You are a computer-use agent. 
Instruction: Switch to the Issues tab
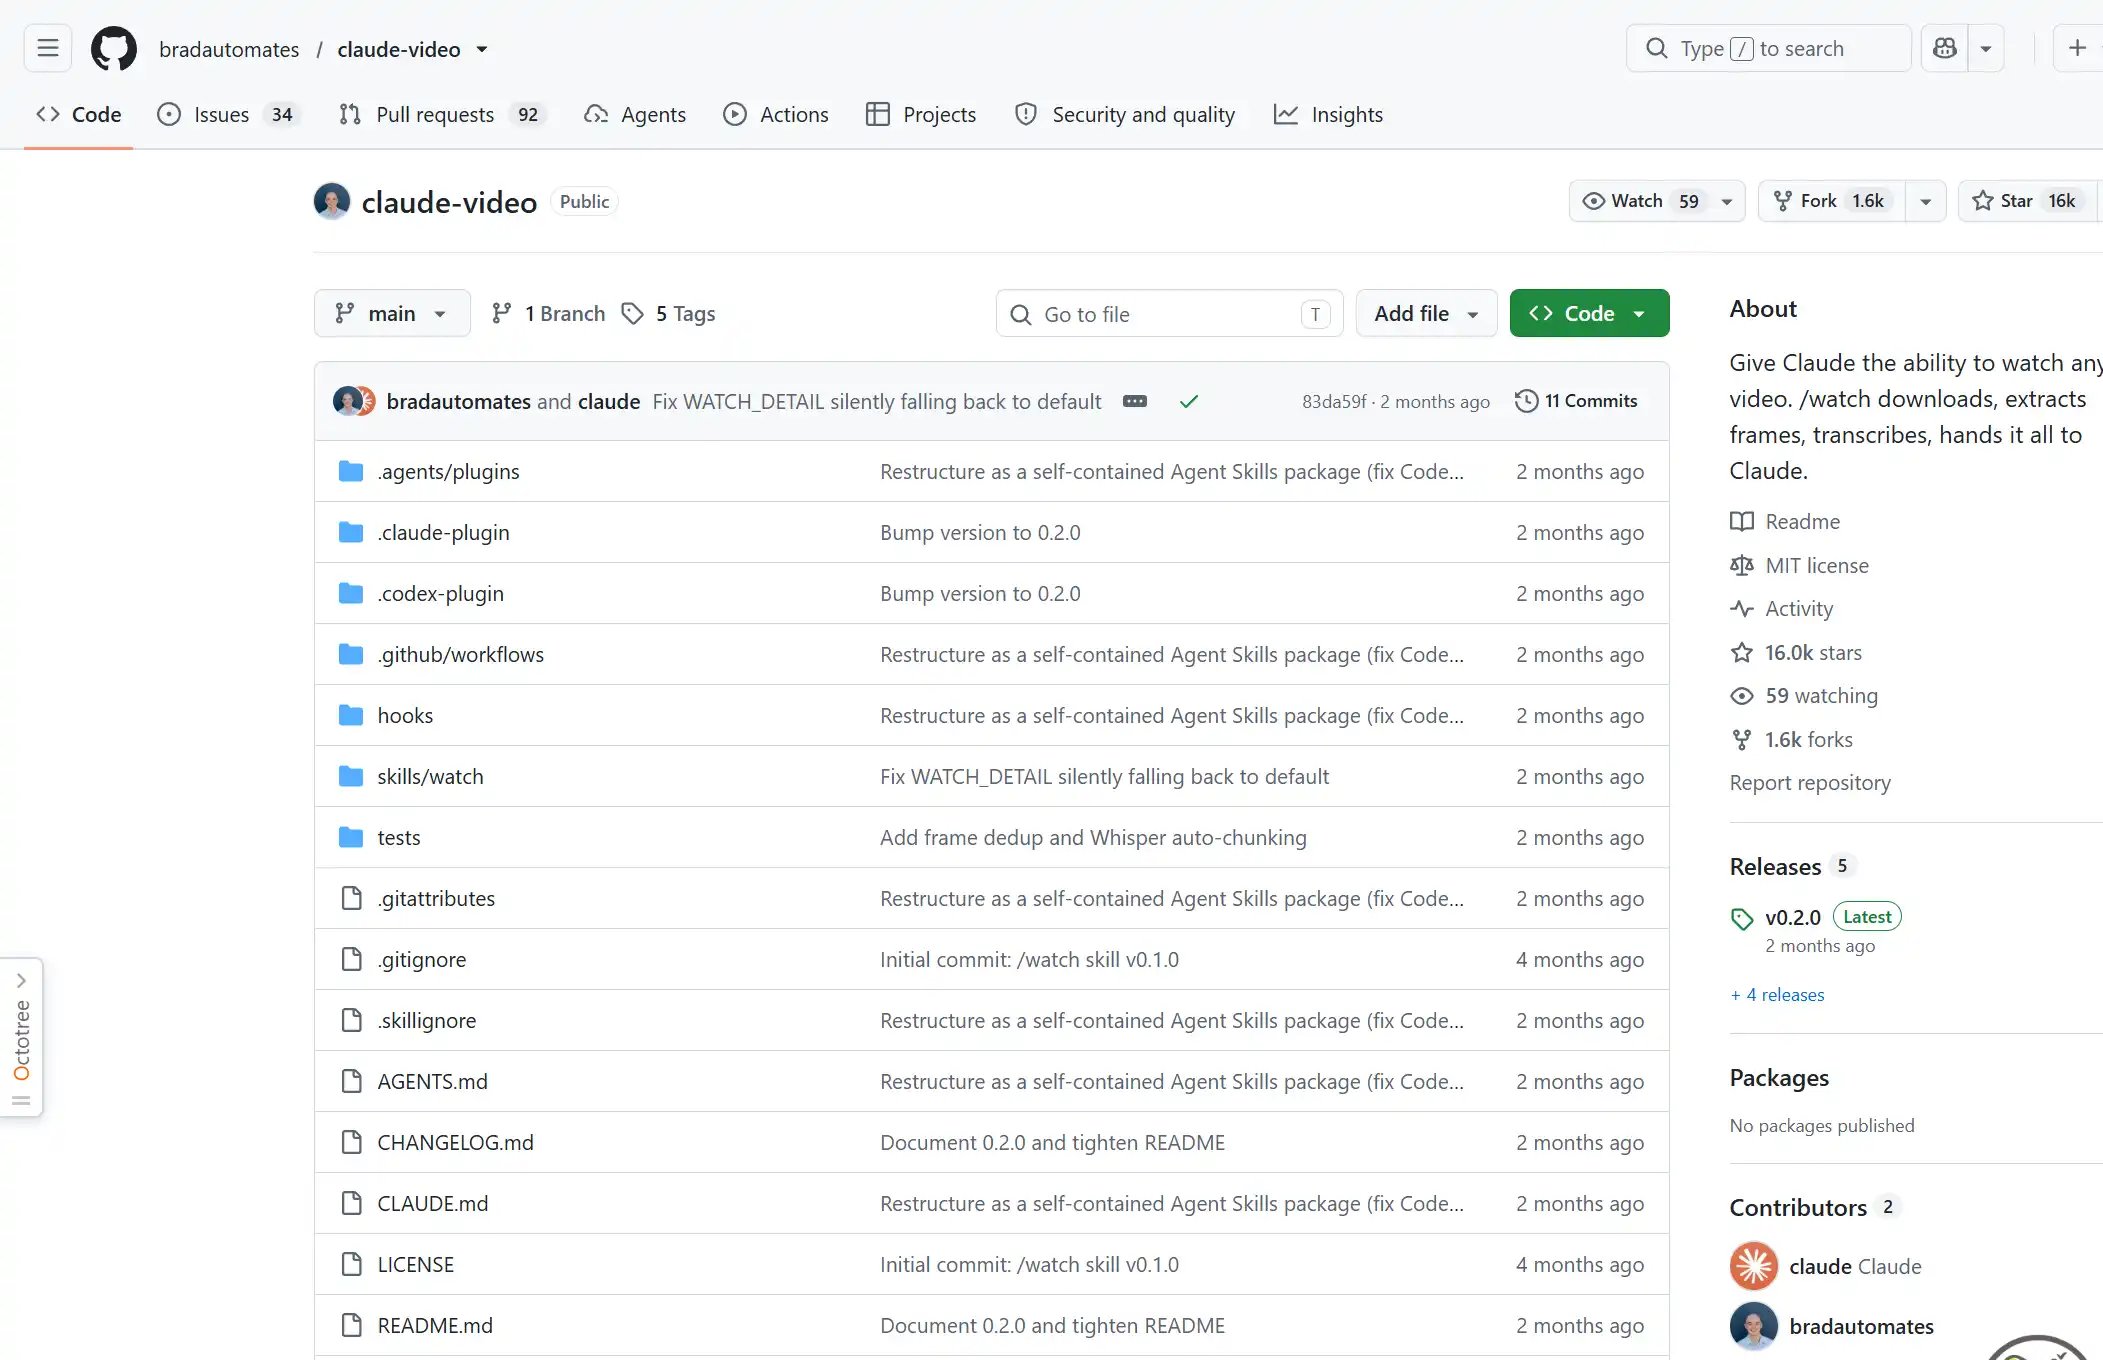coord(228,115)
